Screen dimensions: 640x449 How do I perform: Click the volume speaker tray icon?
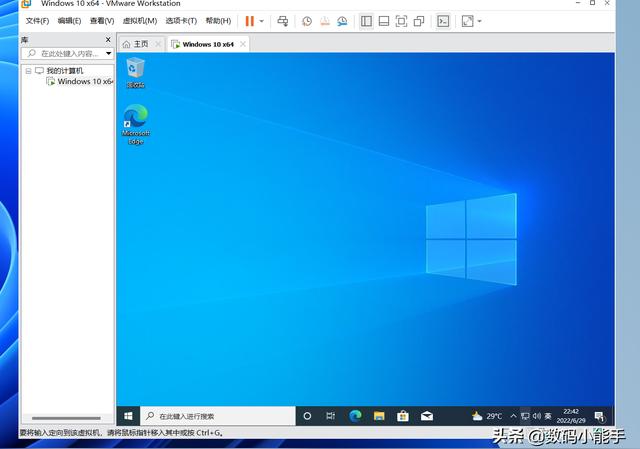click(x=537, y=416)
